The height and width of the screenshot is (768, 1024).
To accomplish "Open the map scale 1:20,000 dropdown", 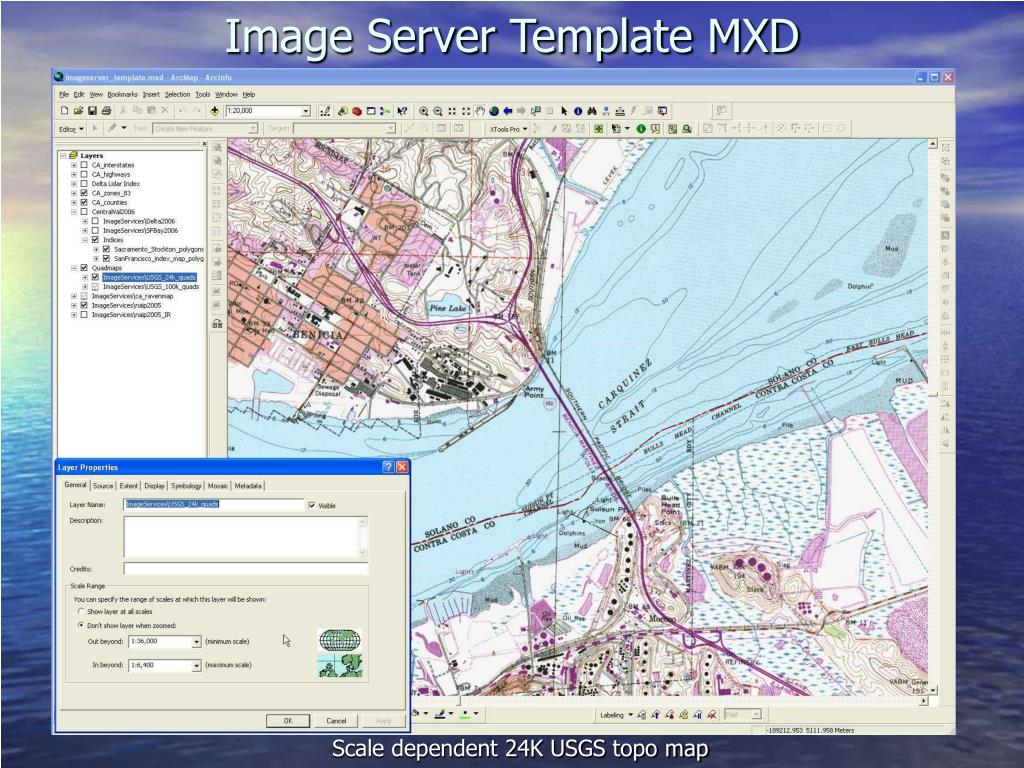I will pyautogui.click(x=305, y=111).
